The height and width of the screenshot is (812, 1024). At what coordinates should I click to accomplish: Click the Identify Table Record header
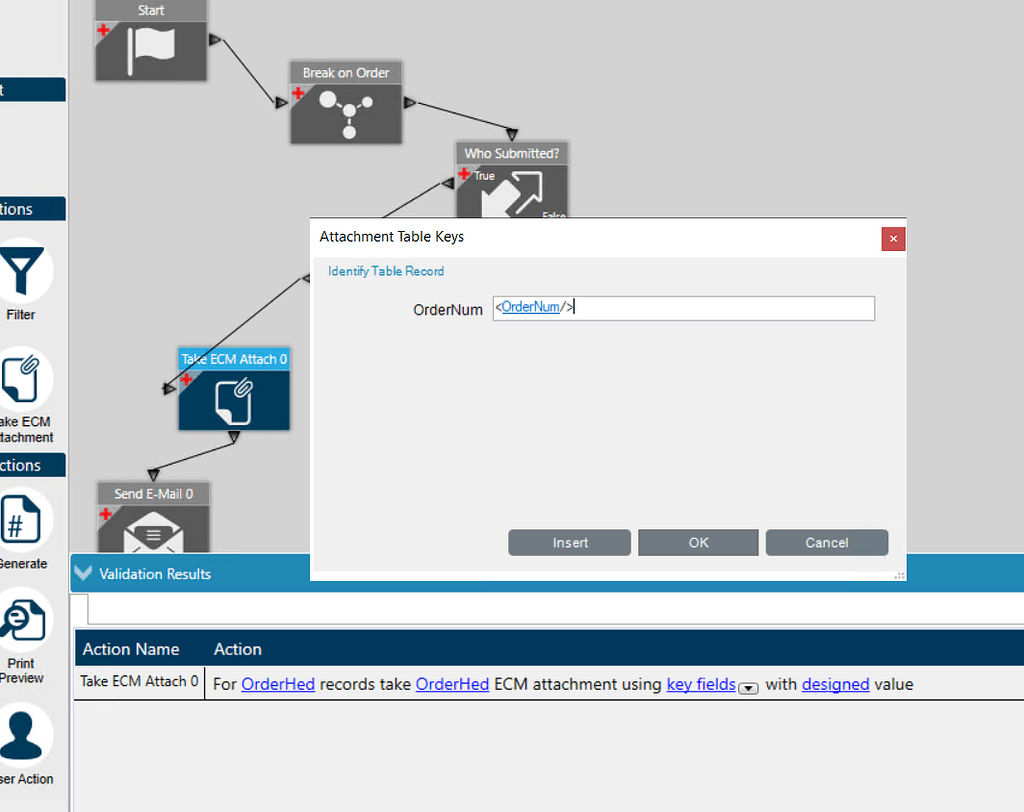(x=386, y=271)
